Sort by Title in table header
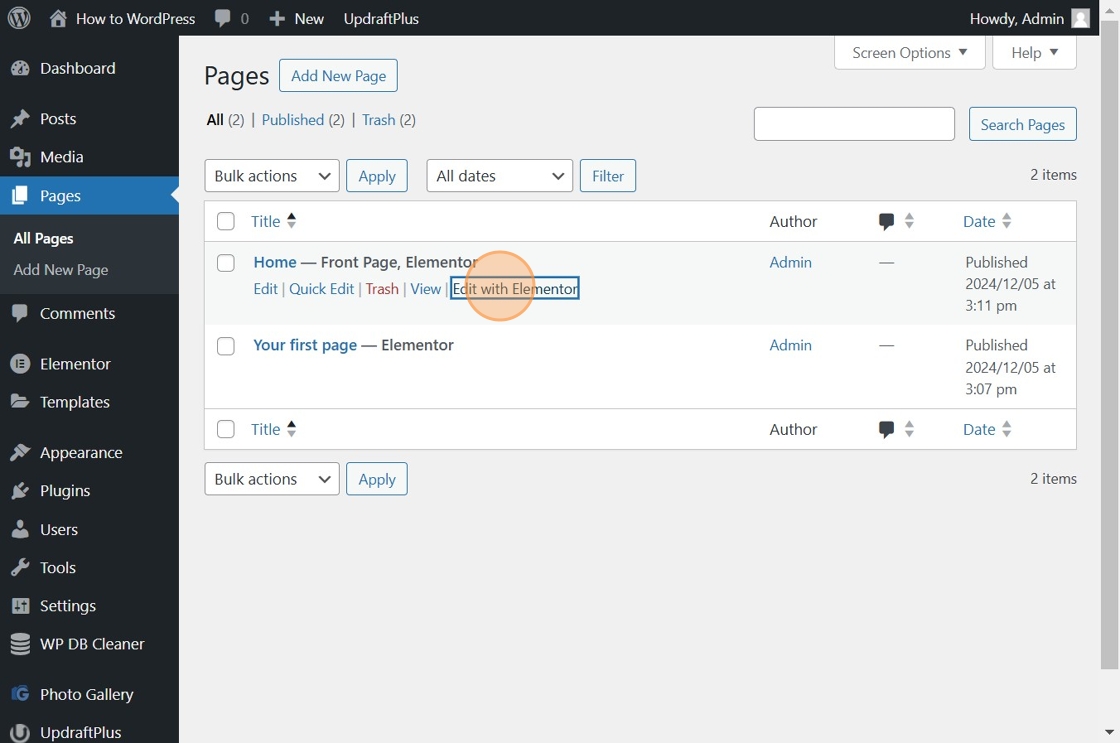This screenshot has height=743, width=1120. (x=274, y=221)
